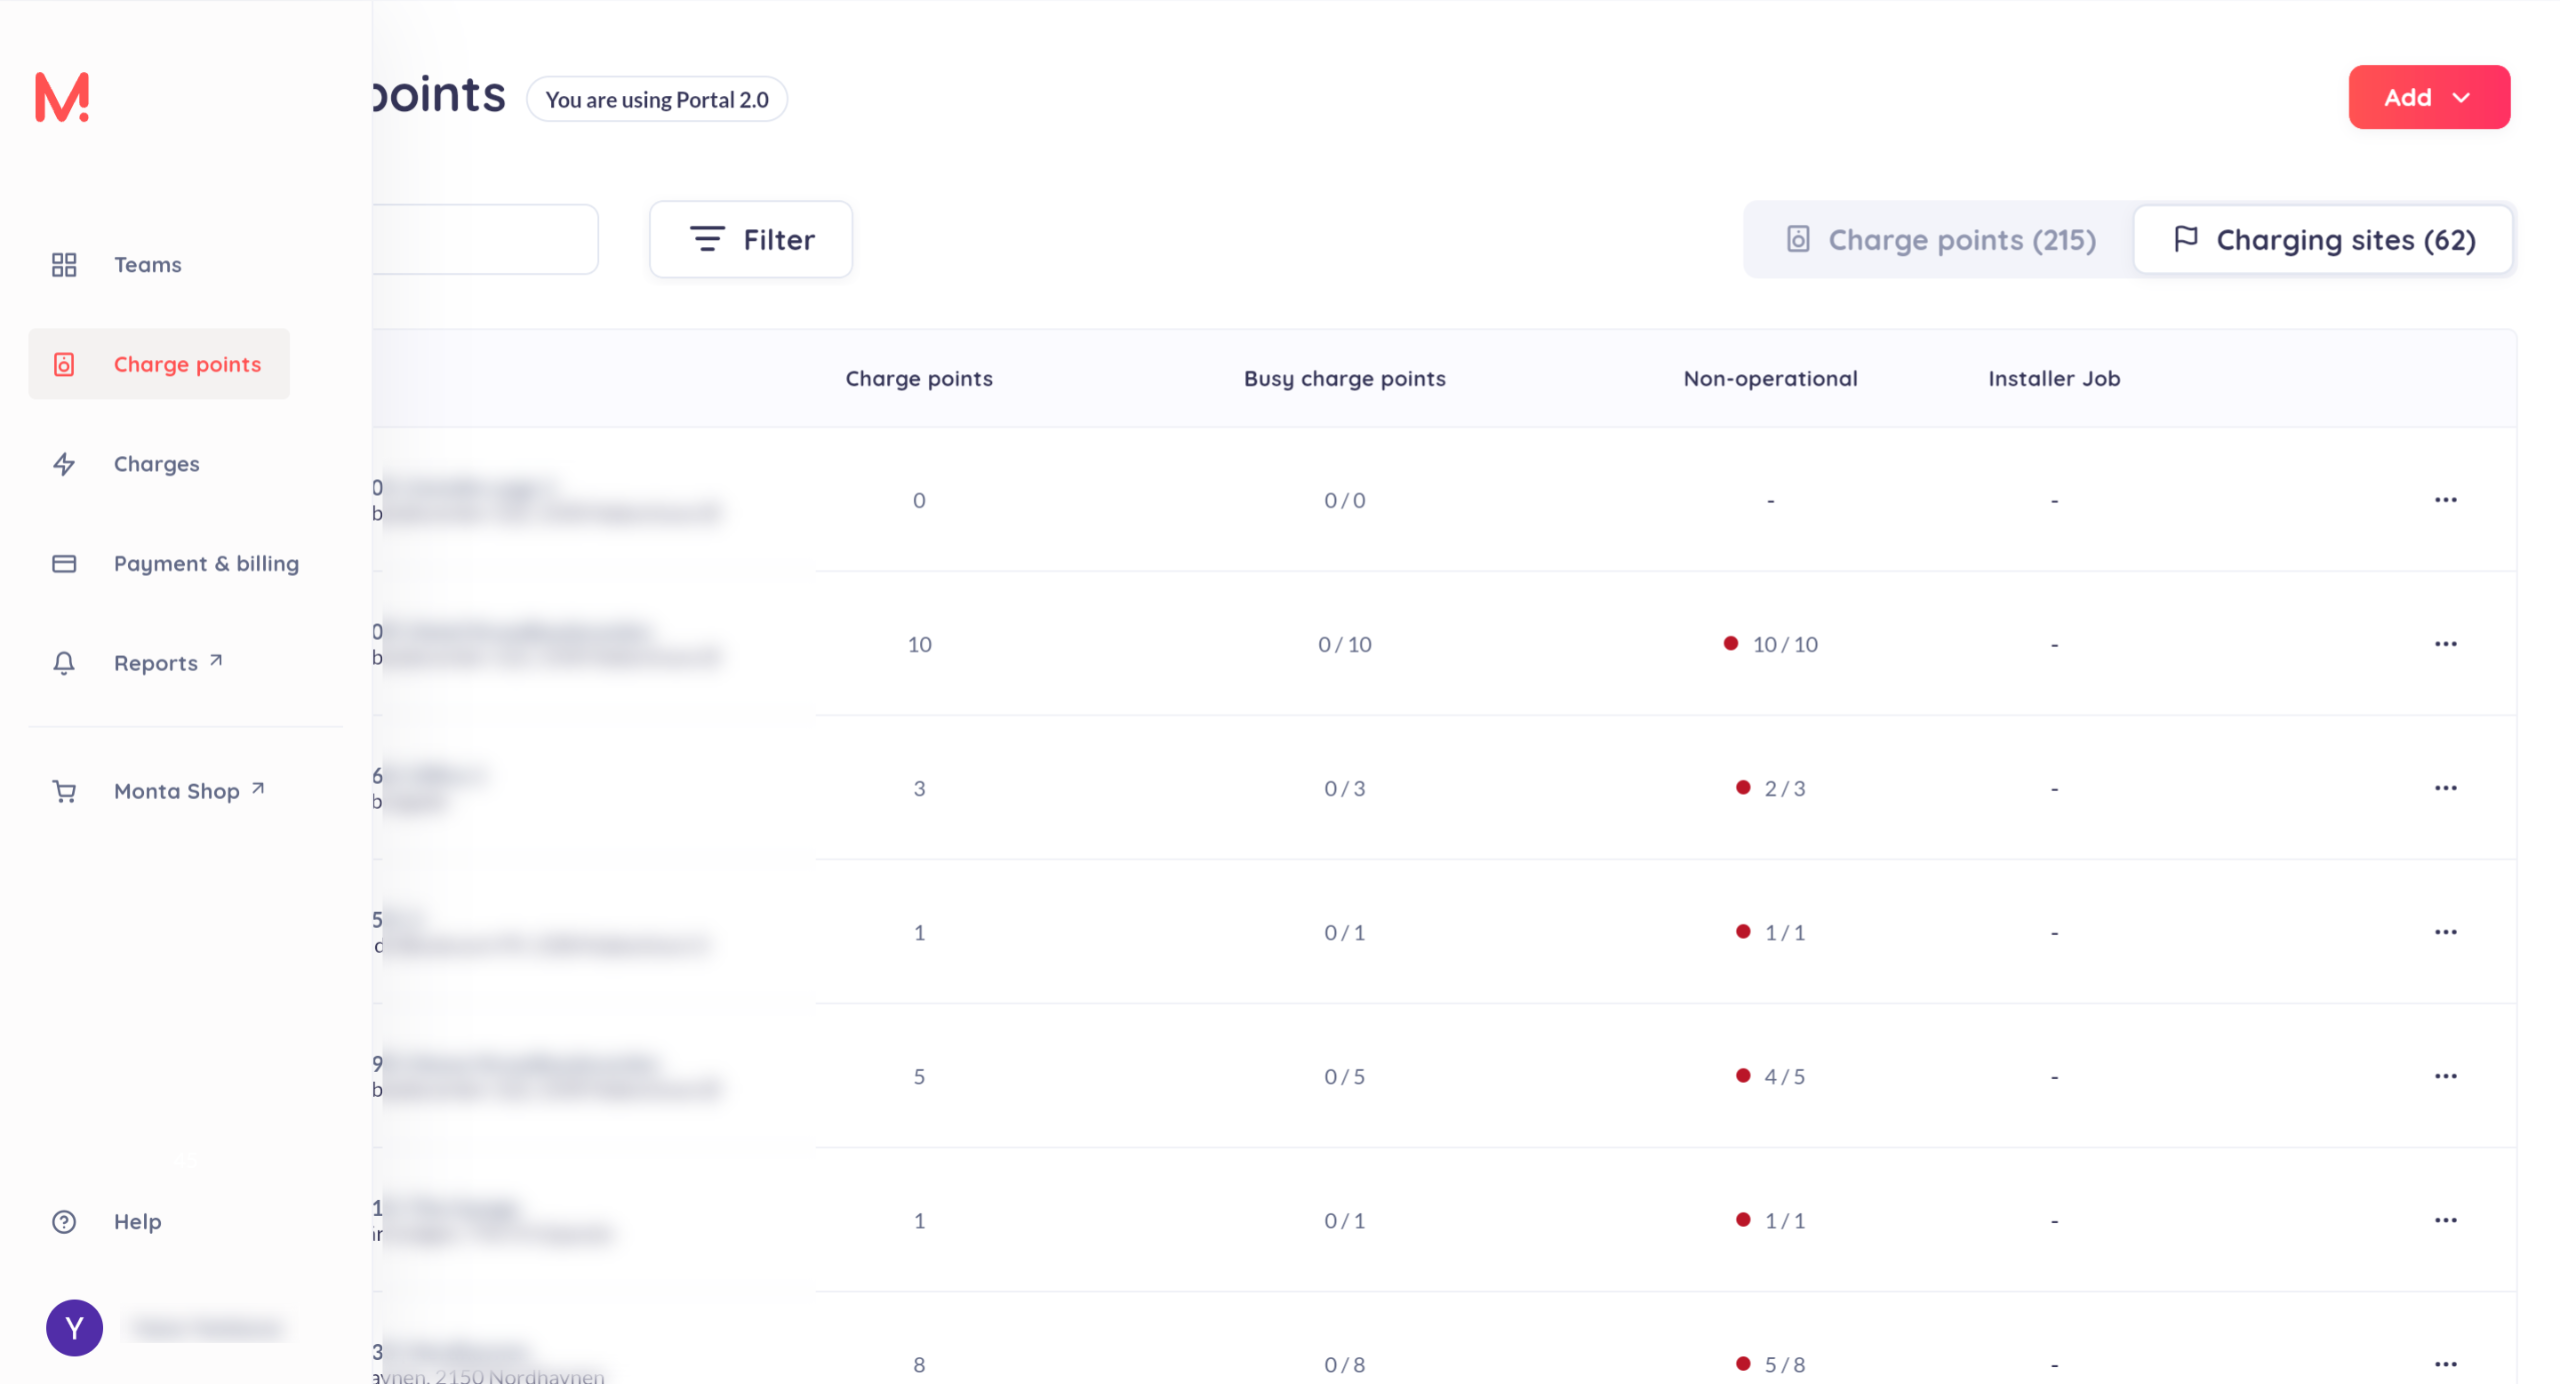Click the Busy charge points column header

tap(1344, 378)
